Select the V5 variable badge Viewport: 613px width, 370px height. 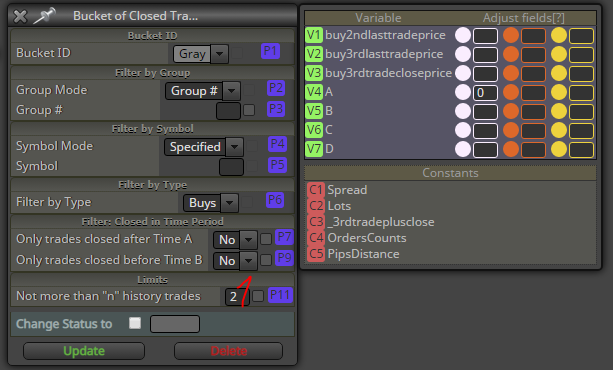(314, 111)
